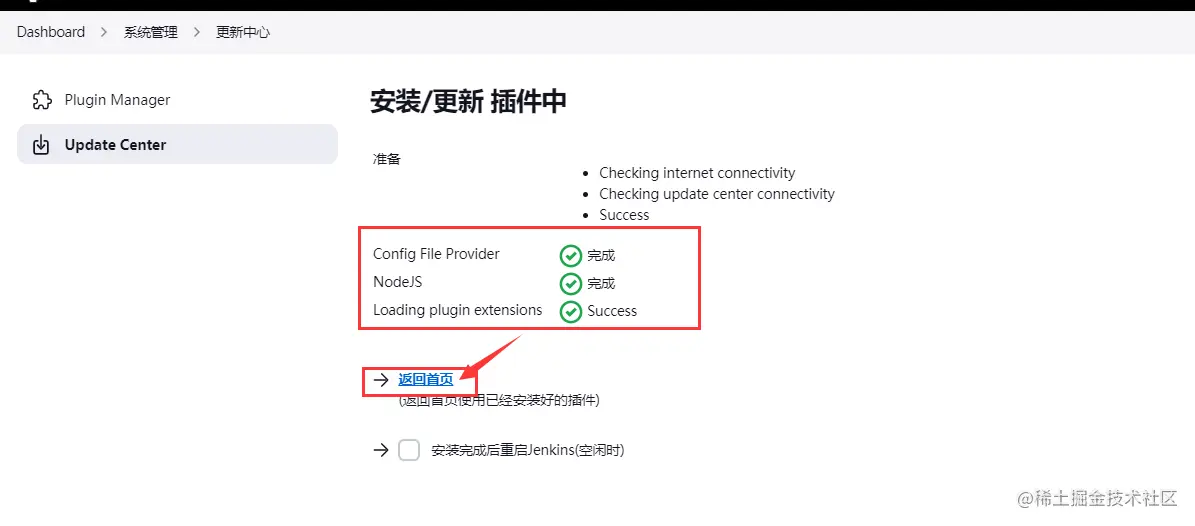This screenshot has width=1195, height=526.
Task: Follow the 返回首页 link
Action: tap(425, 380)
